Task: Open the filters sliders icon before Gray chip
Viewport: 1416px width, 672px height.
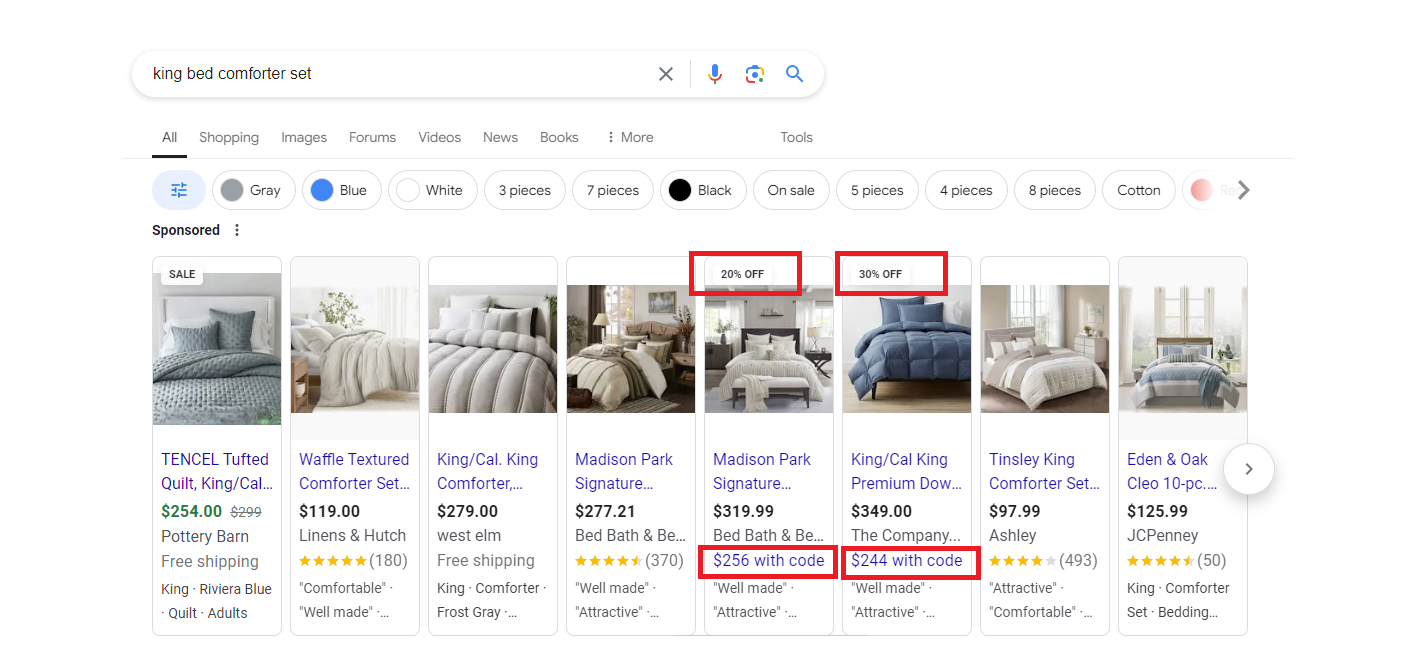Action: coord(178,189)
